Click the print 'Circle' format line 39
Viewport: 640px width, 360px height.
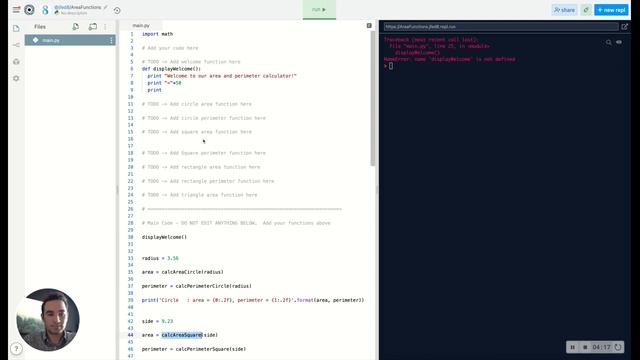click(x=253, y=300)
